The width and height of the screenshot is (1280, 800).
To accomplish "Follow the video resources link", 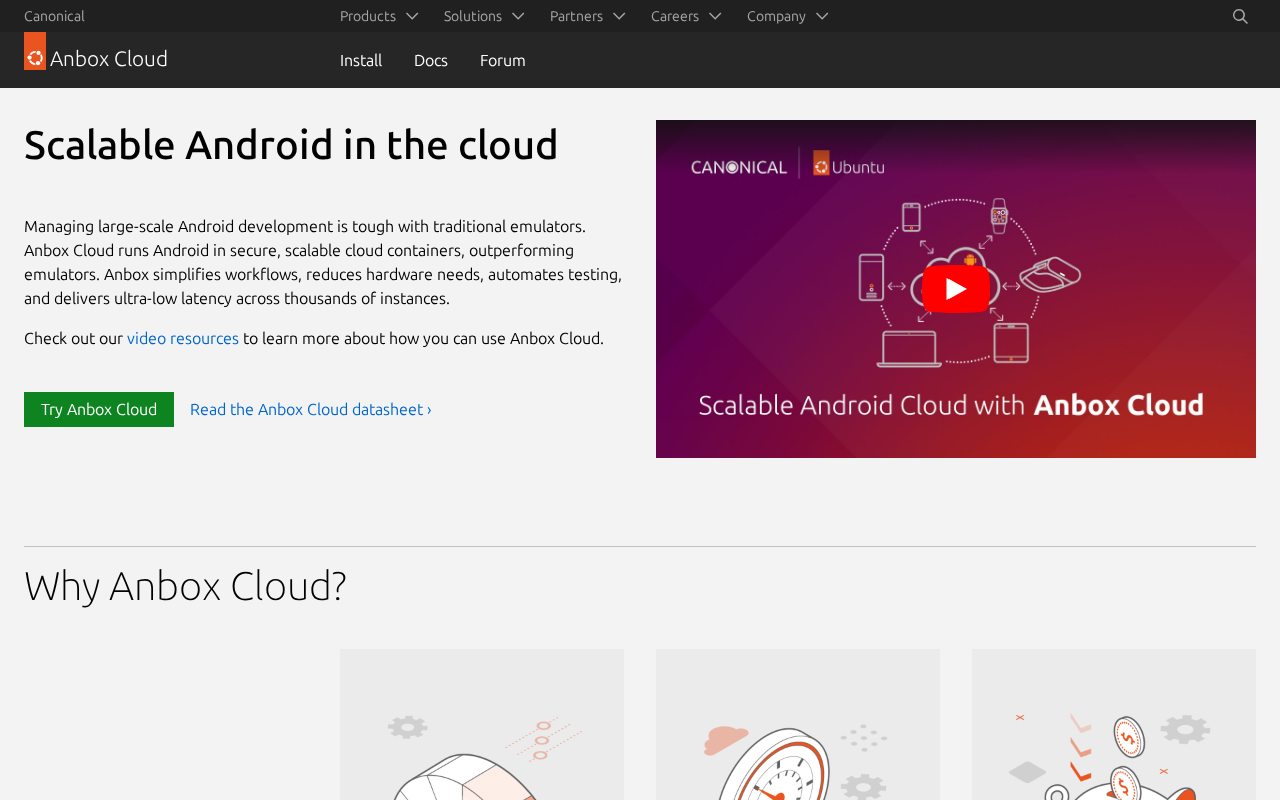I will tap(183, 338).
